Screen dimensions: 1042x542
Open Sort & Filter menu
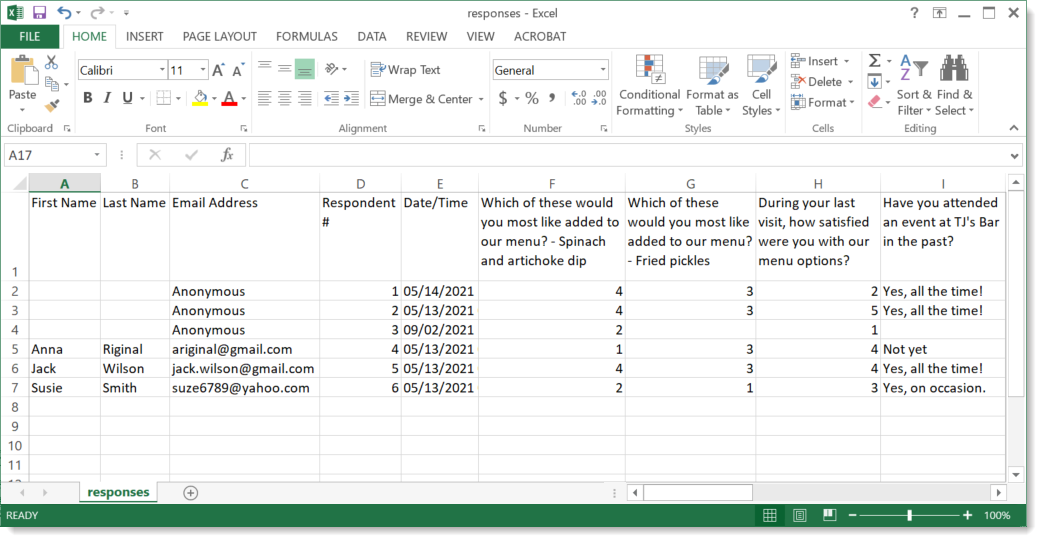pyautogui.click(x=914, y=86)
